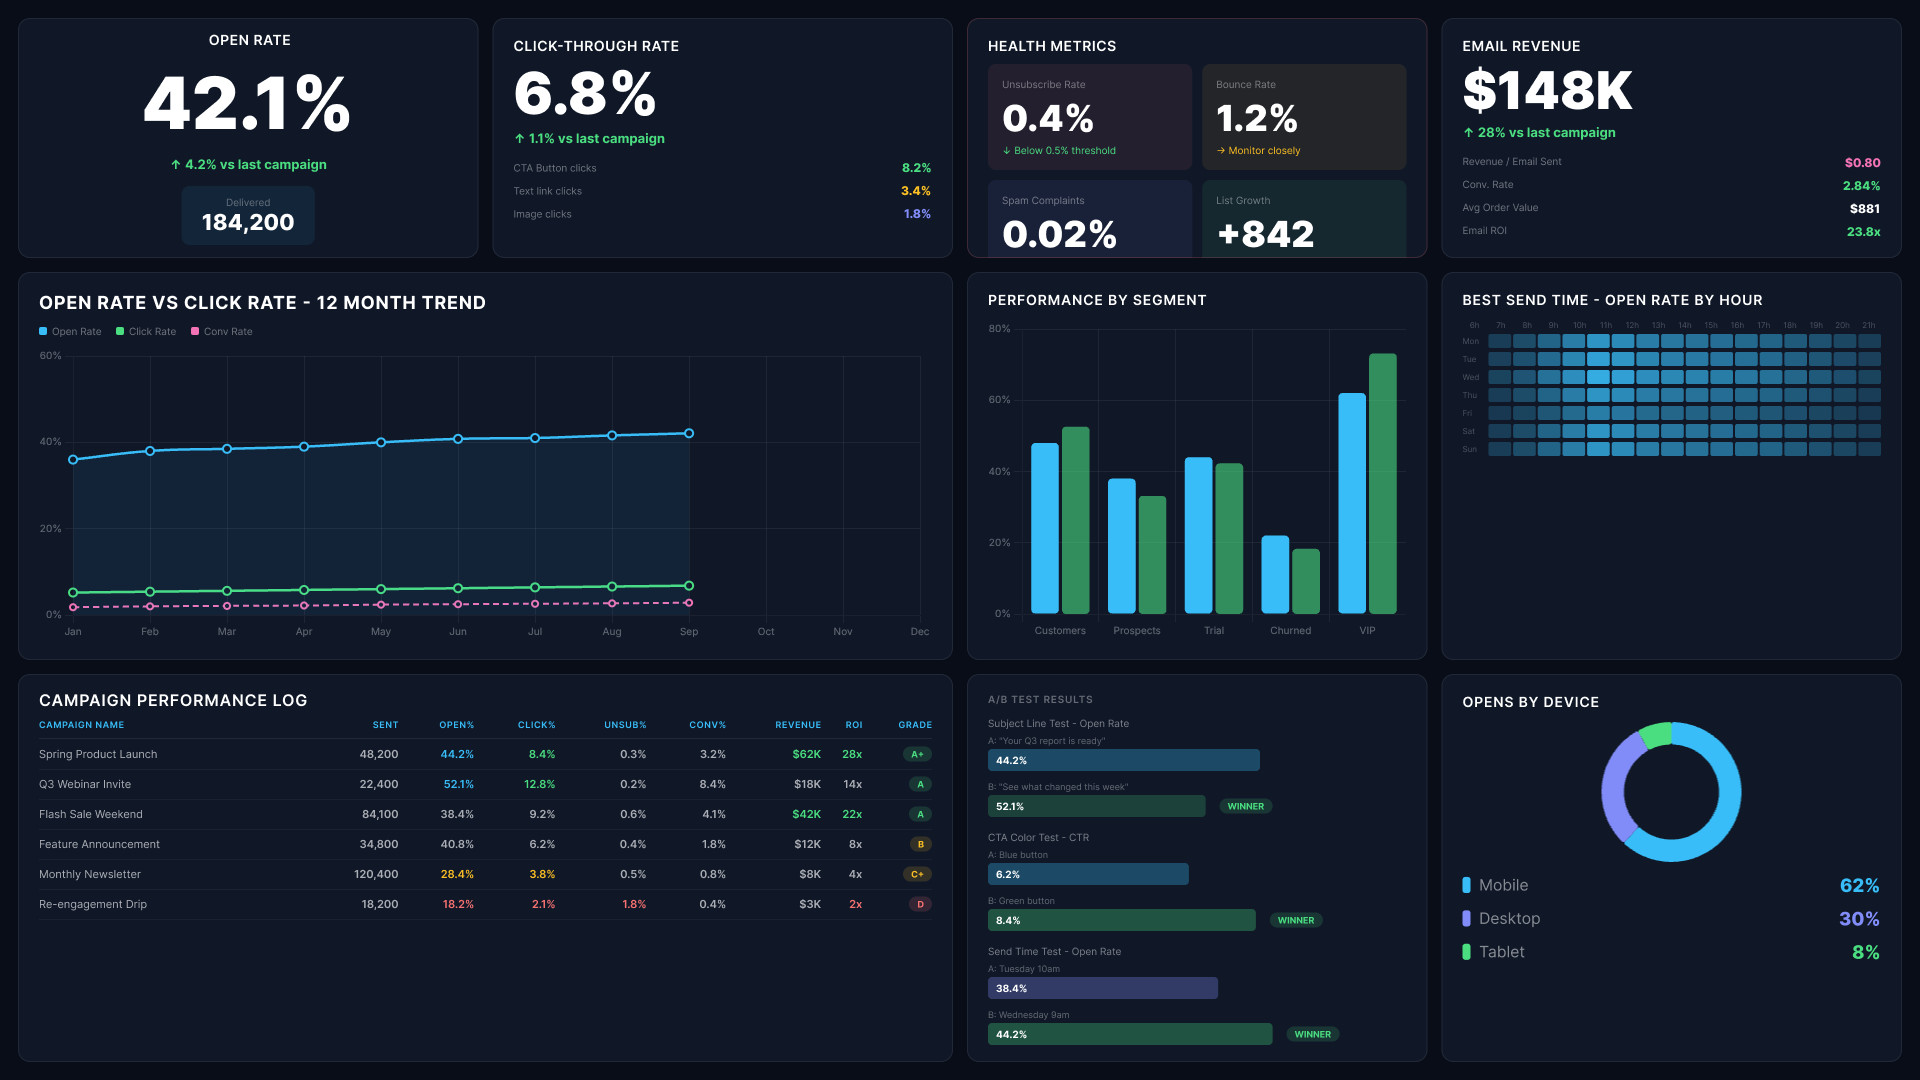Select the Feature Announcement campaign row

pos(485,844)
